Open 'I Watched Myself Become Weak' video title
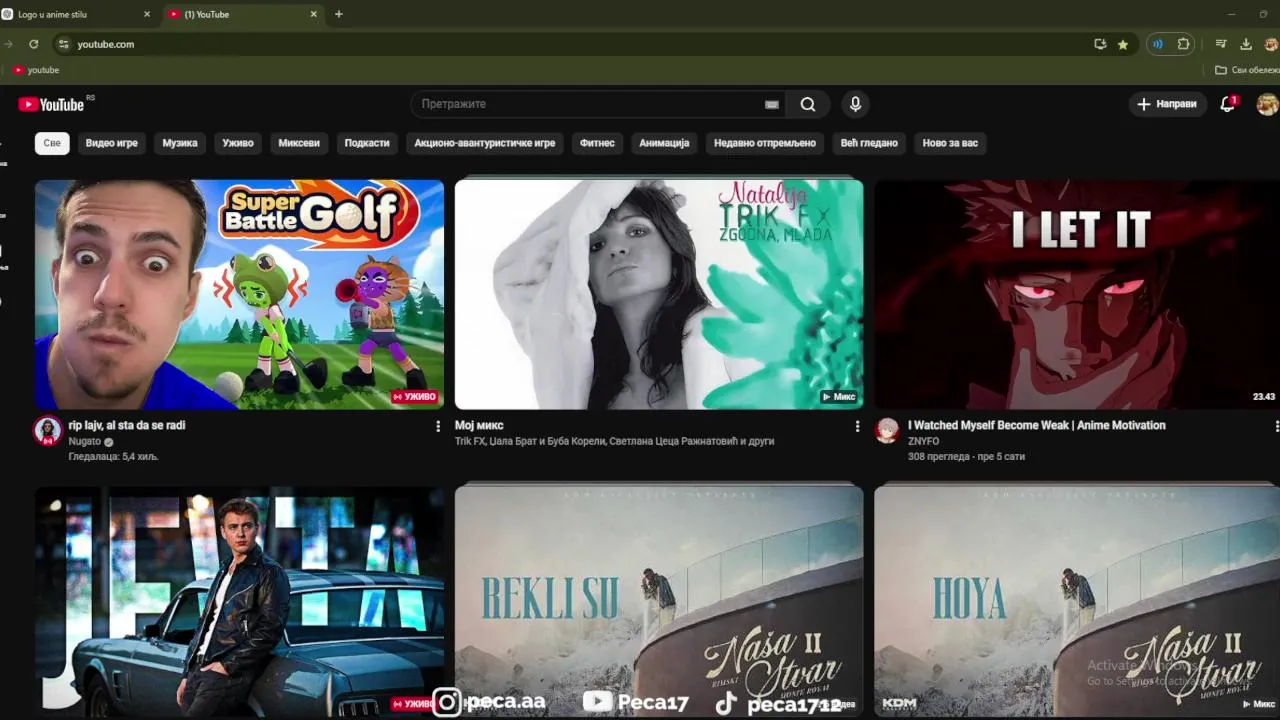Viewport: 1280px width, 720px height. point(1036,425)
